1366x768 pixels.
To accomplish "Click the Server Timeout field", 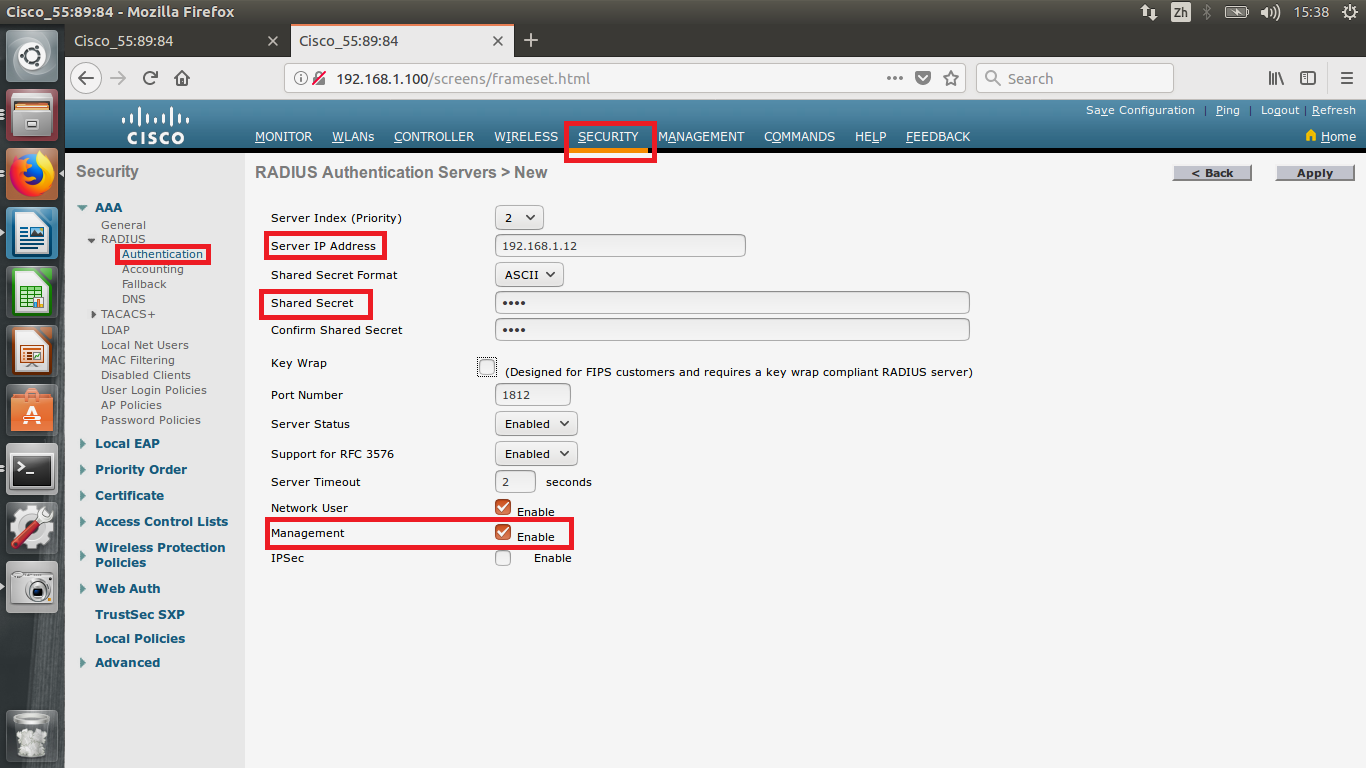I will [x=515, y=482].
